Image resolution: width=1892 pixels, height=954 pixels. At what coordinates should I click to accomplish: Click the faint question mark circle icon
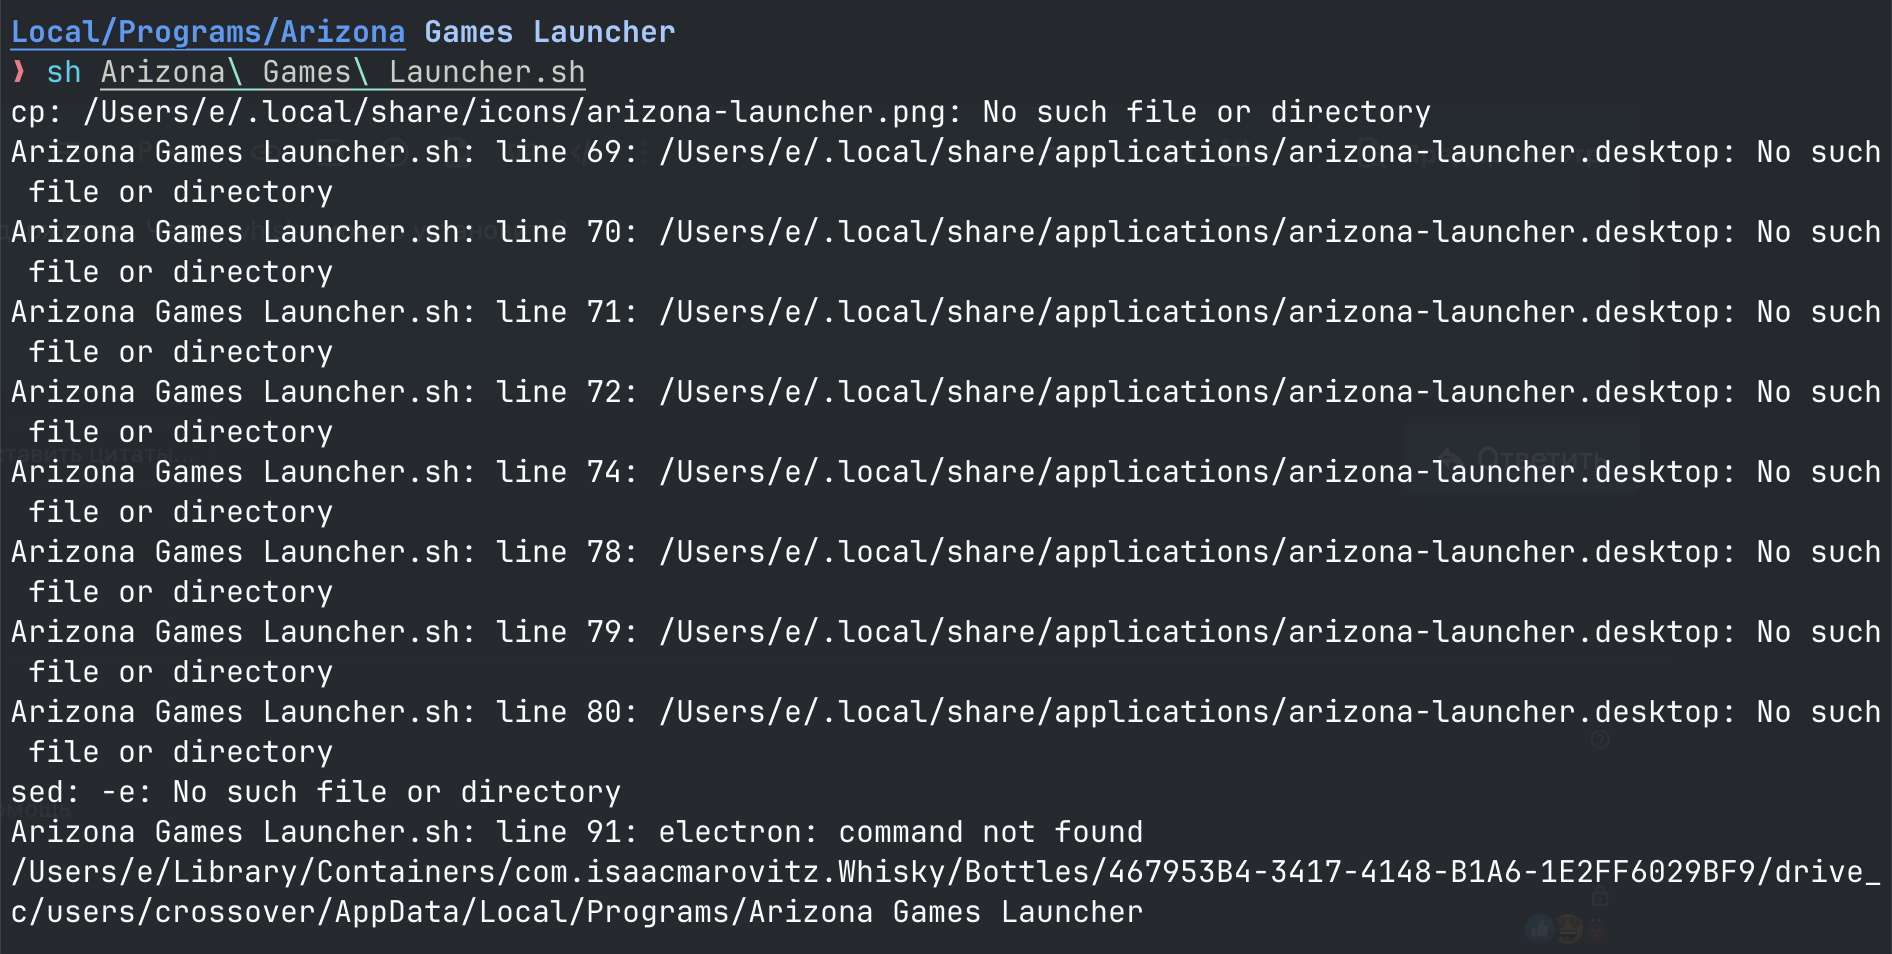click(x=1600, y=740)
